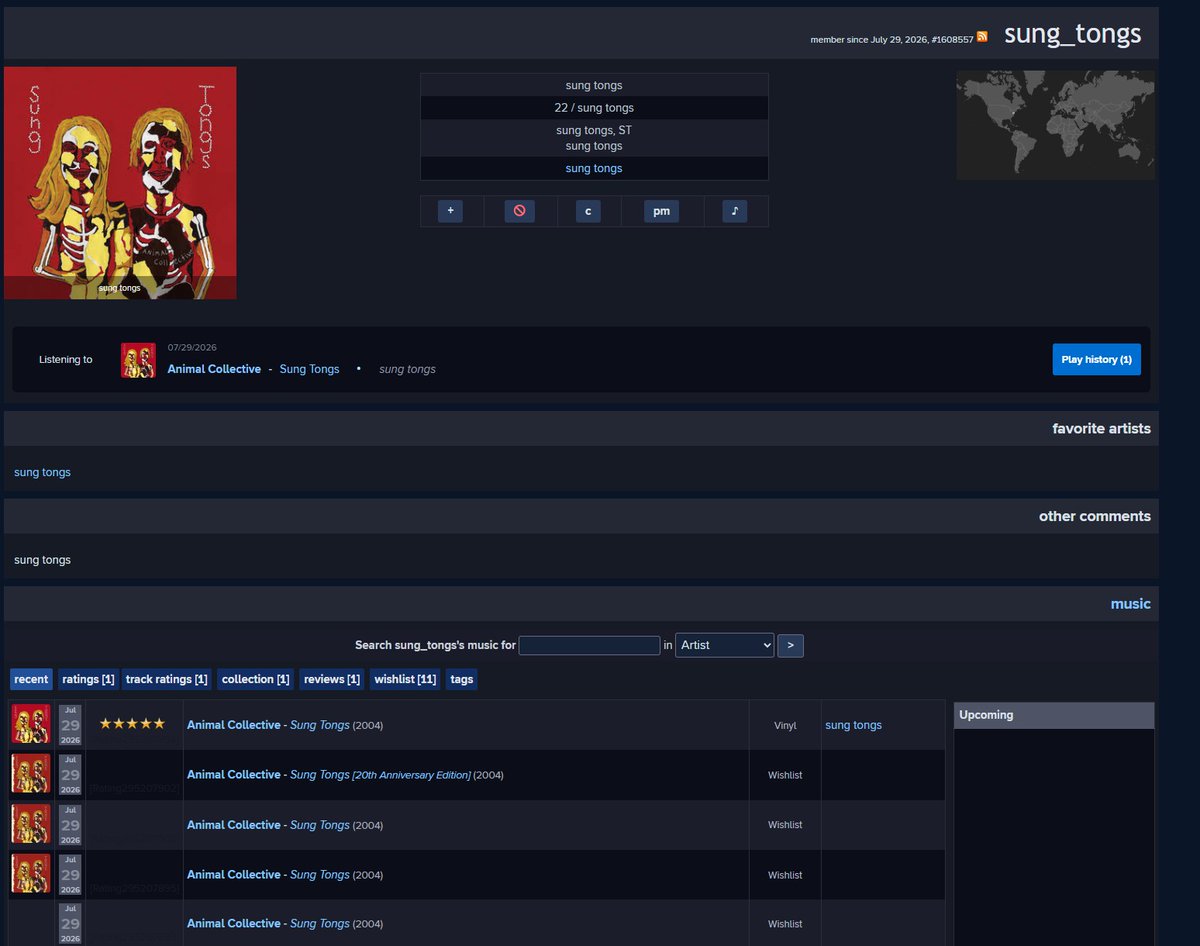Click the Upcoming panel header

[1054, 715]
